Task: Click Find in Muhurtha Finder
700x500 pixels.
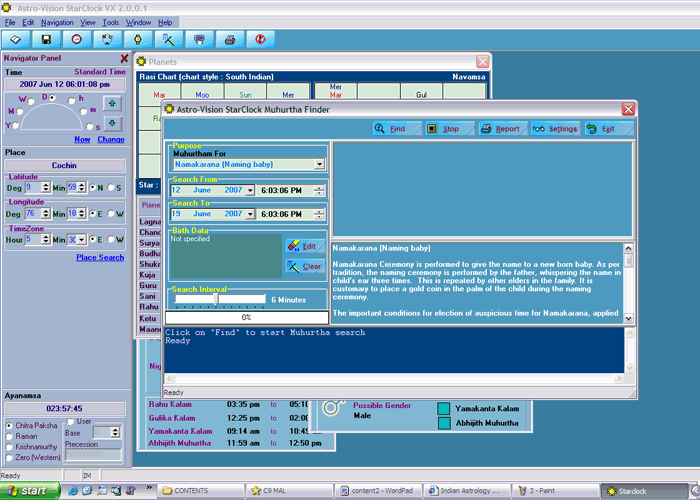Action: [396, 129]
